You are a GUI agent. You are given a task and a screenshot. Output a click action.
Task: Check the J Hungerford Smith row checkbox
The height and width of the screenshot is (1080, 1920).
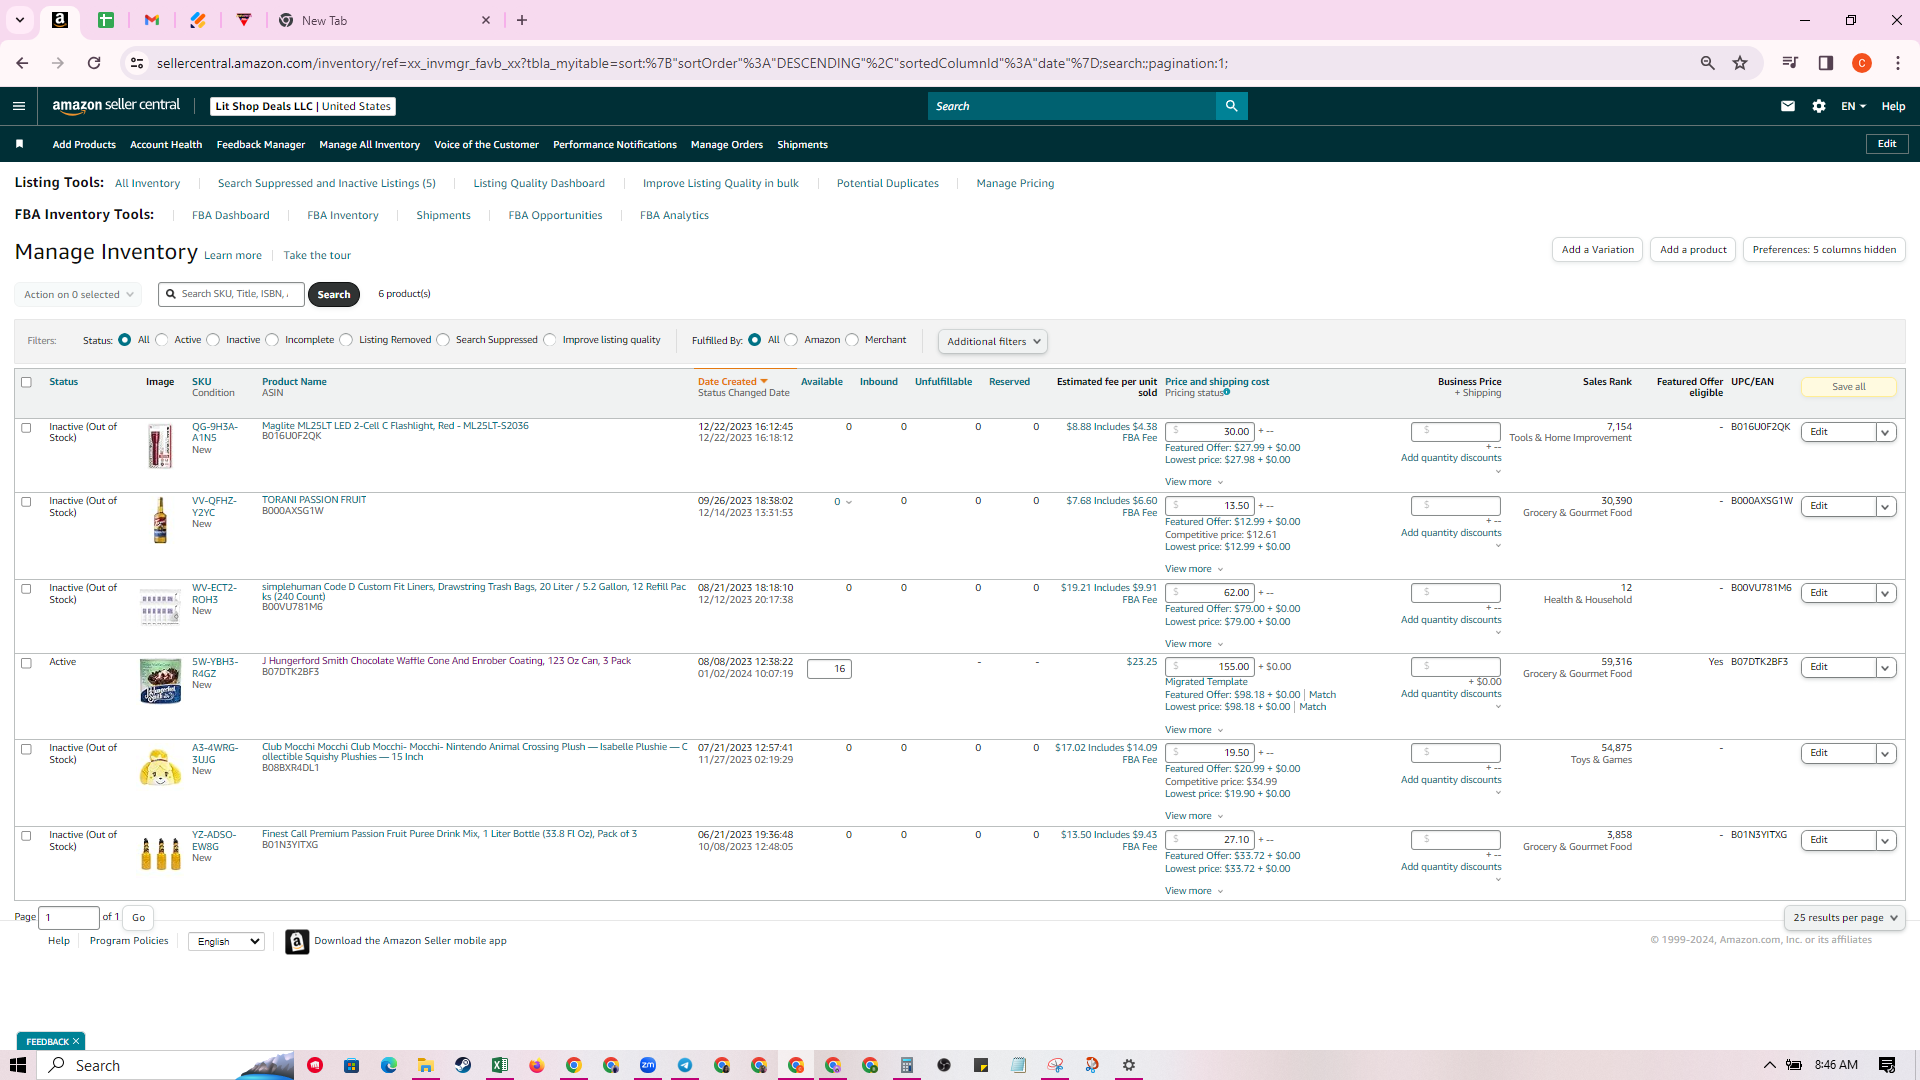tap(27, 663)
